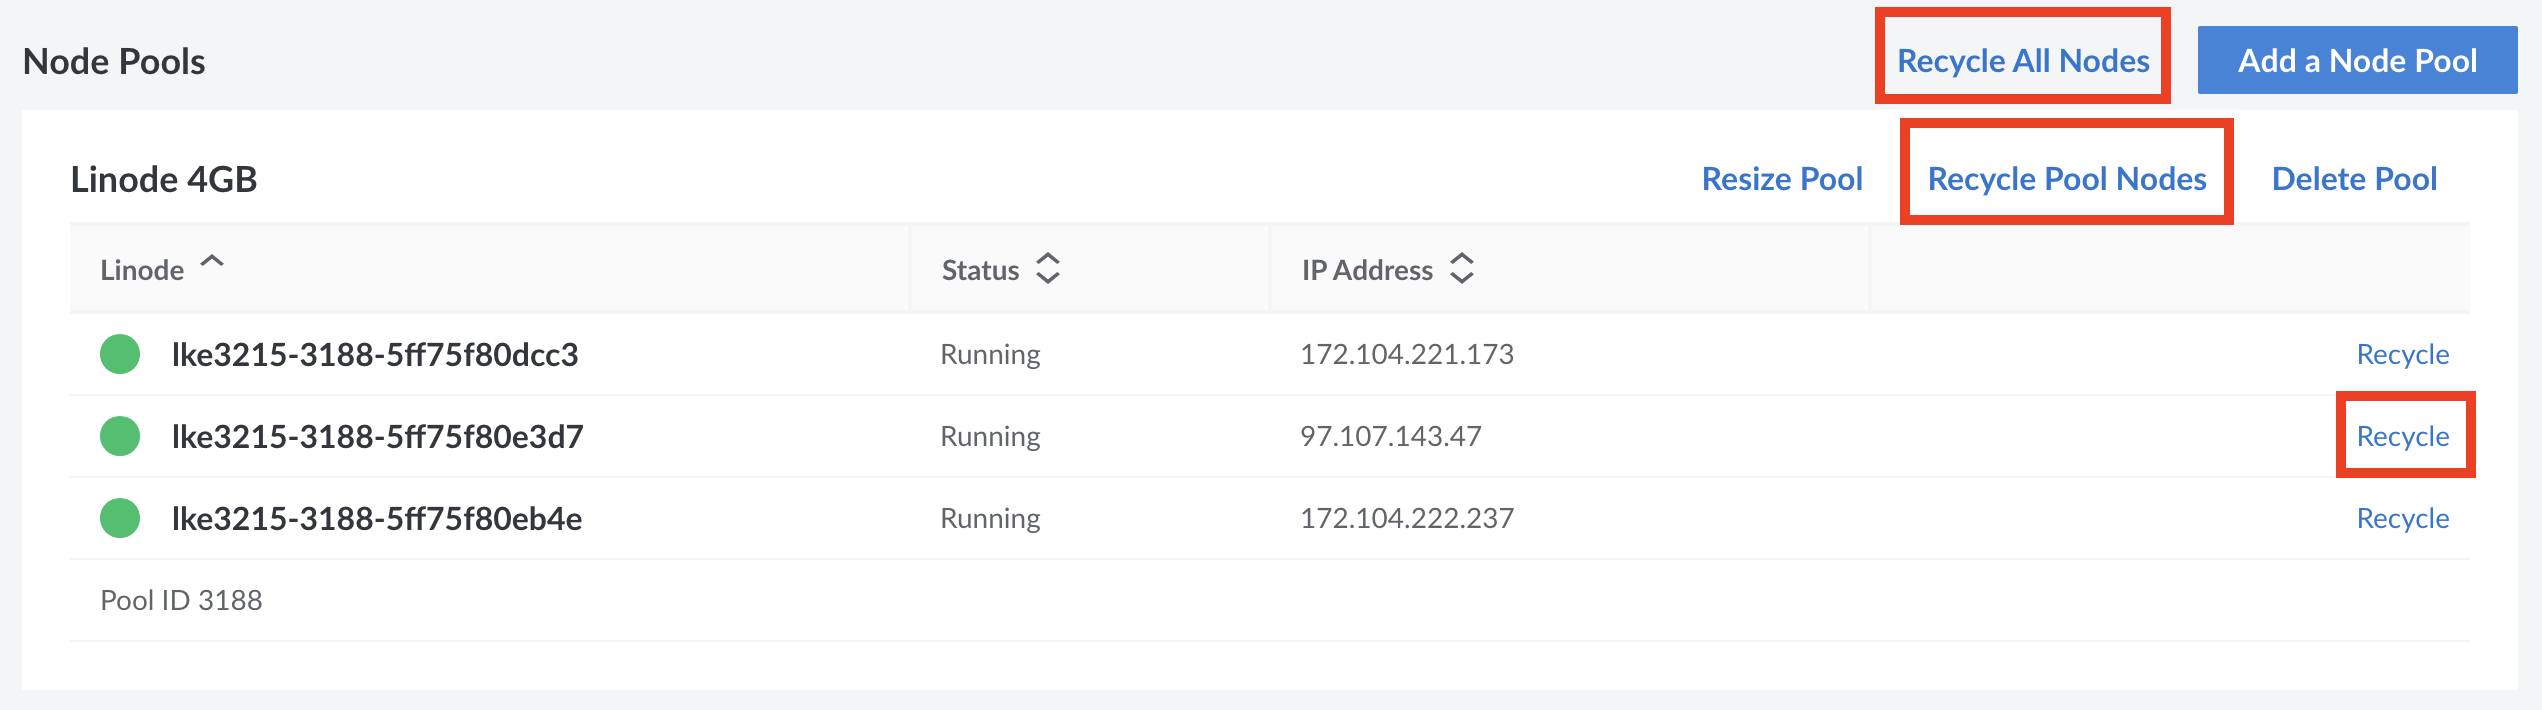Recycle the node with IP 97.107.143.47

tap(2402, 437)
